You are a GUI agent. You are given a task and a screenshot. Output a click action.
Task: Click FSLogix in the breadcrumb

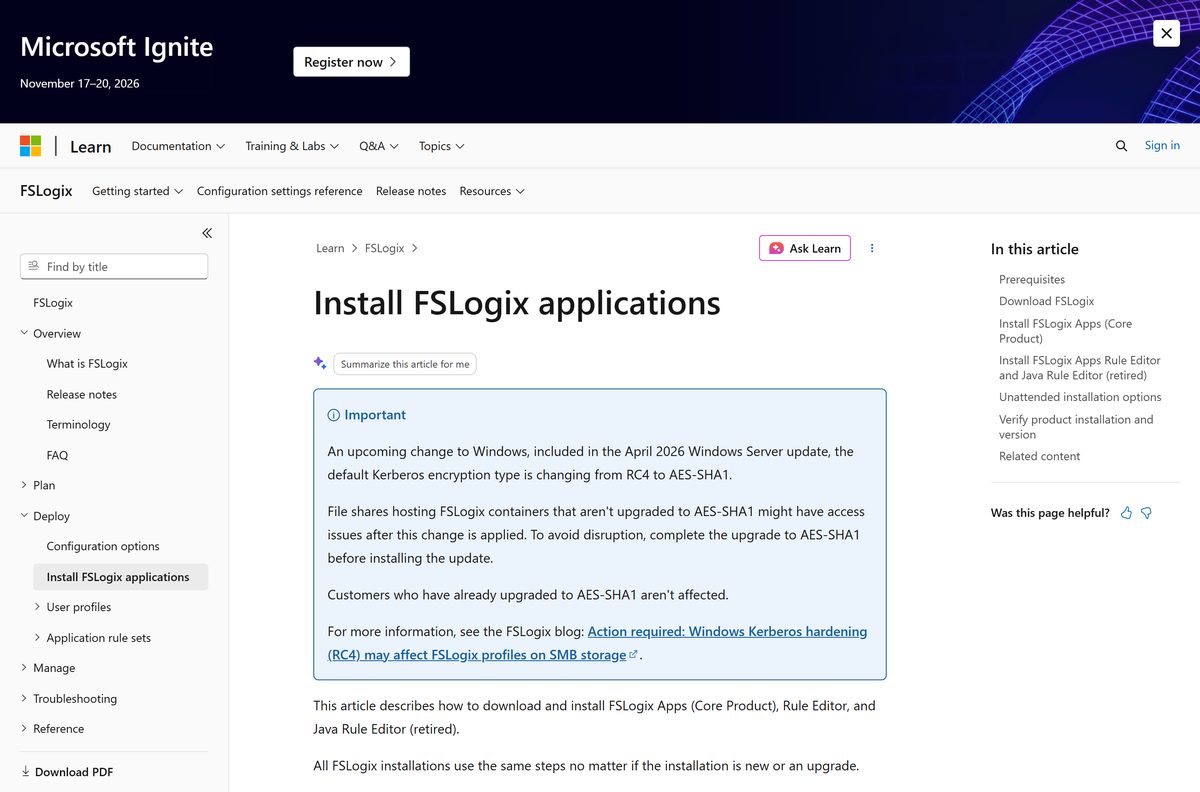(385, 248)
